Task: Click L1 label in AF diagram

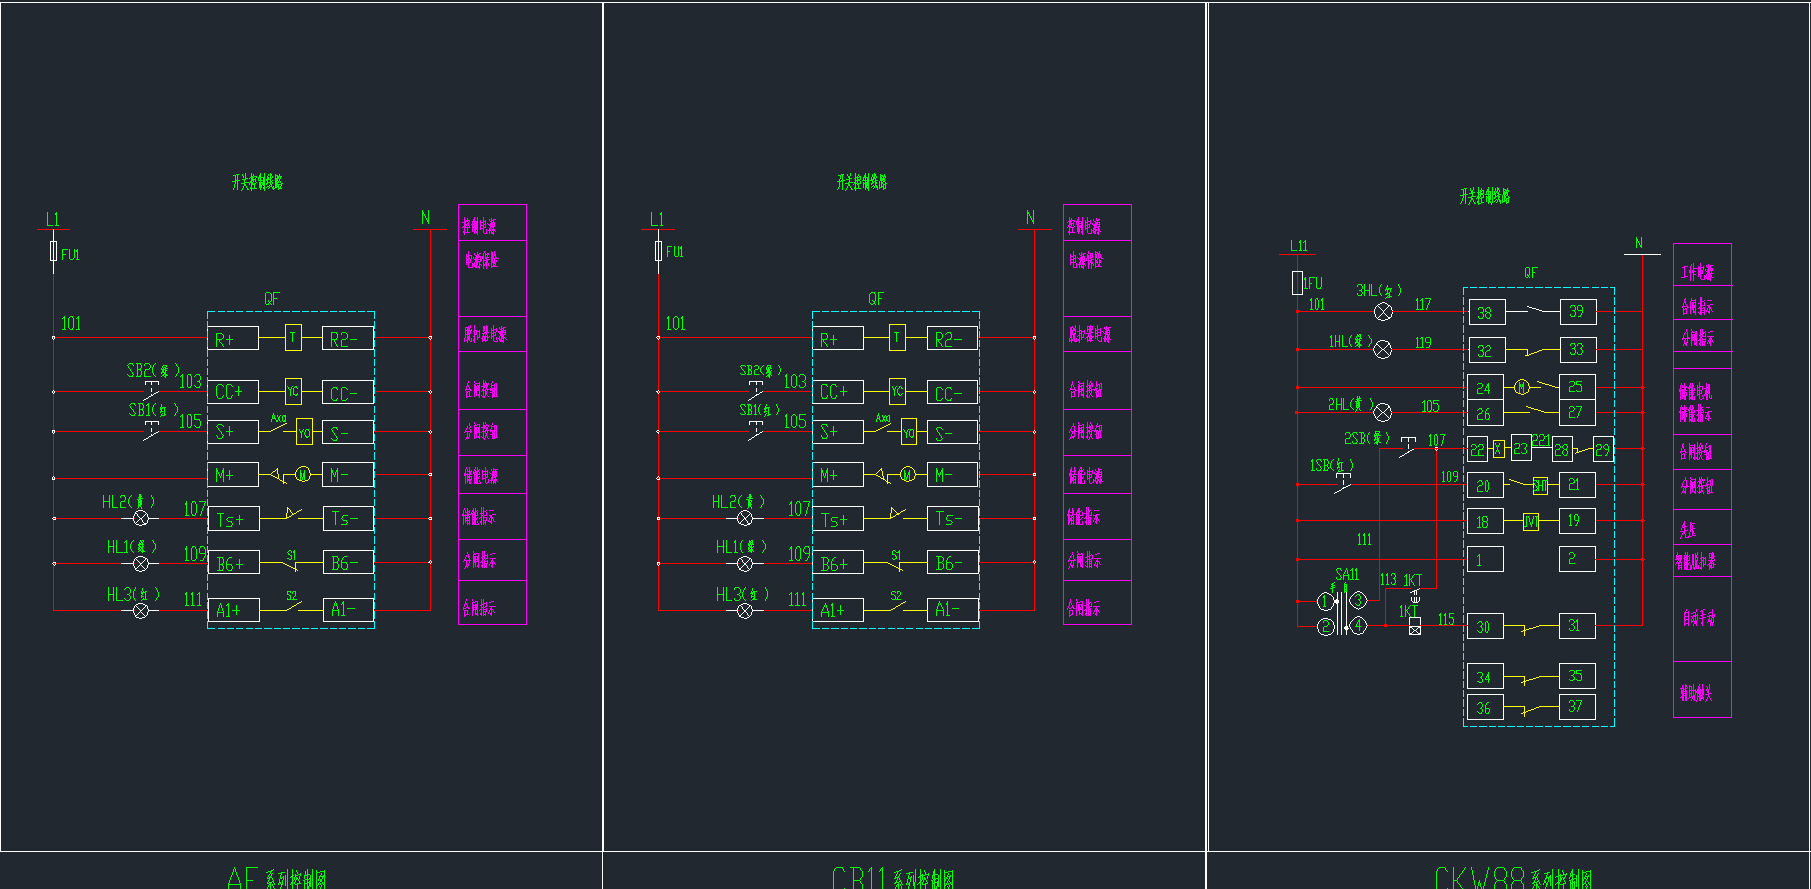Action: click(53, 219)
